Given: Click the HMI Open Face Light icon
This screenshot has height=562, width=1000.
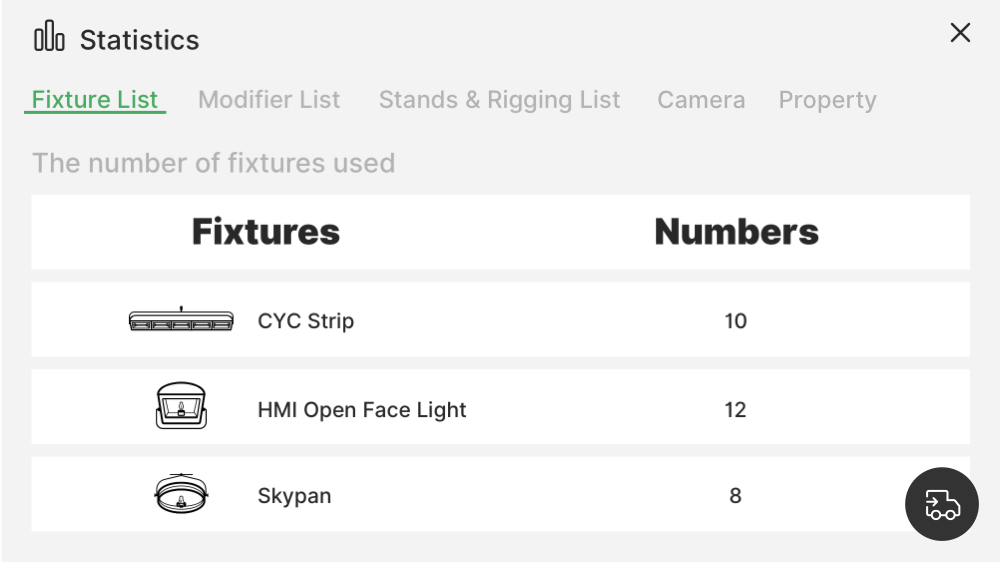Looking at the screenshot, I should [x=181, y=407].
